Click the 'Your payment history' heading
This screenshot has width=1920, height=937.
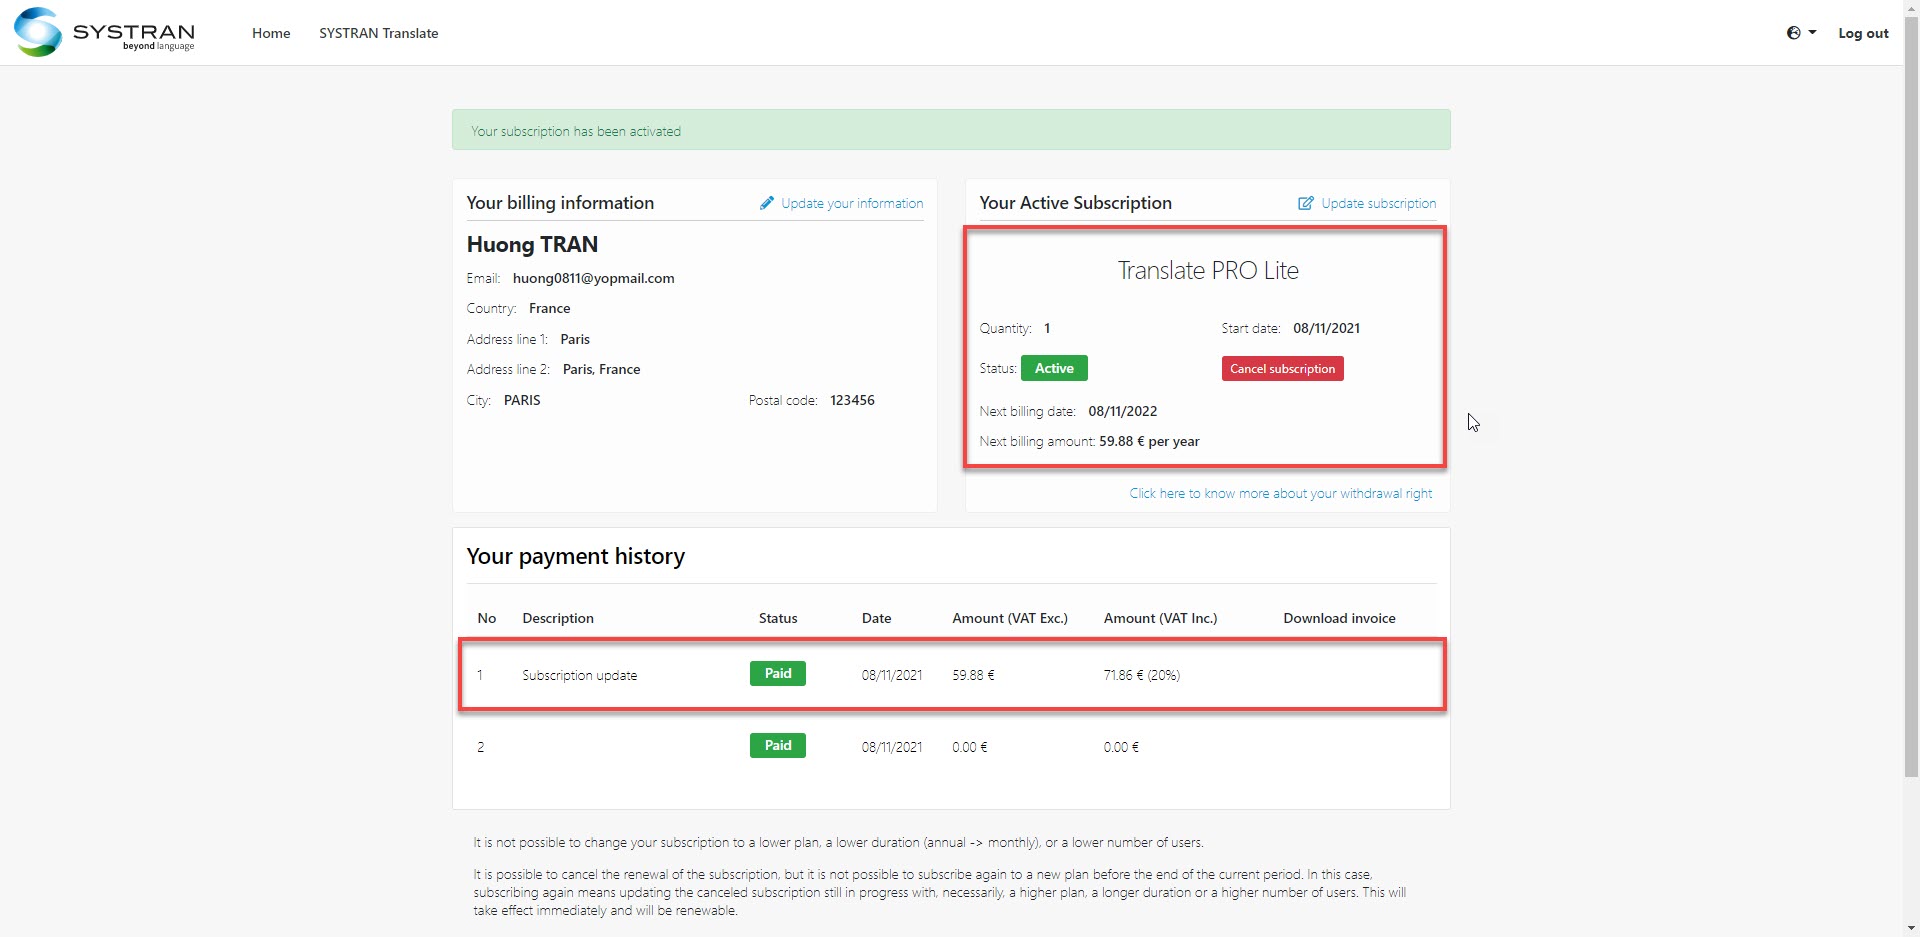click(576, 556)
